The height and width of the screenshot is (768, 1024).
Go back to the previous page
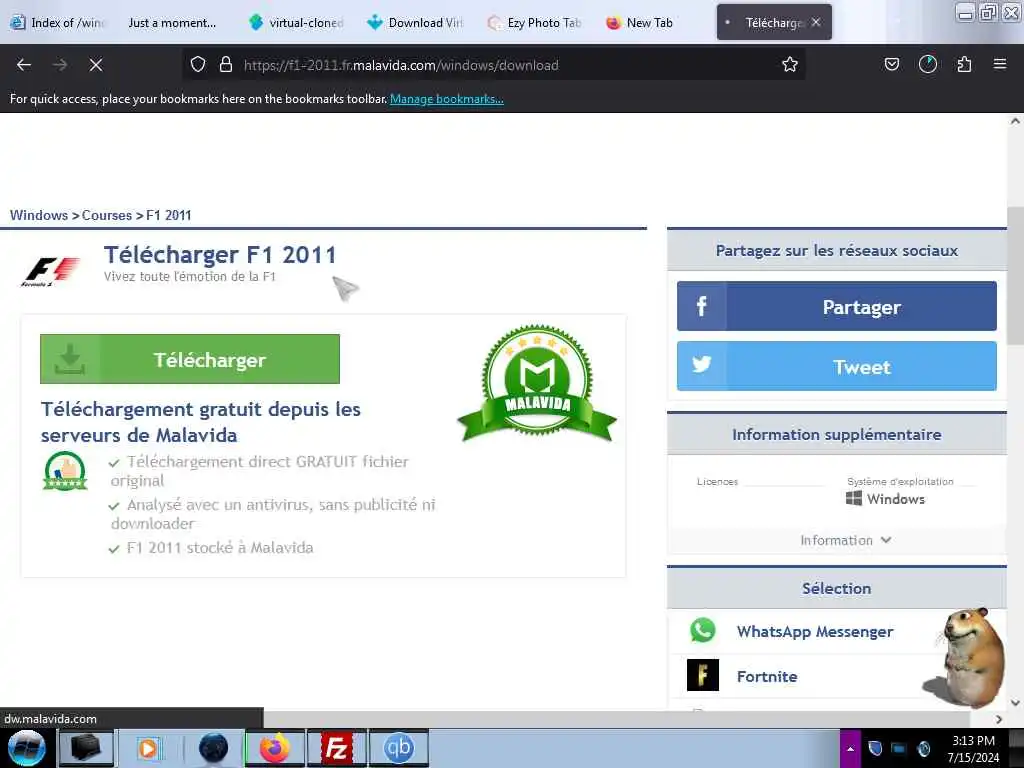[24, 65]
